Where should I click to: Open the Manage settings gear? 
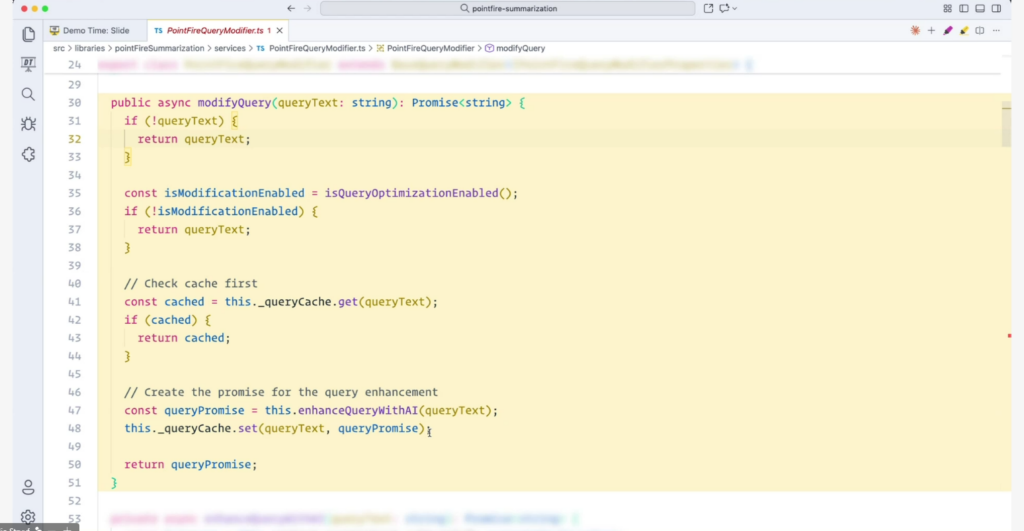pos(28,517)
